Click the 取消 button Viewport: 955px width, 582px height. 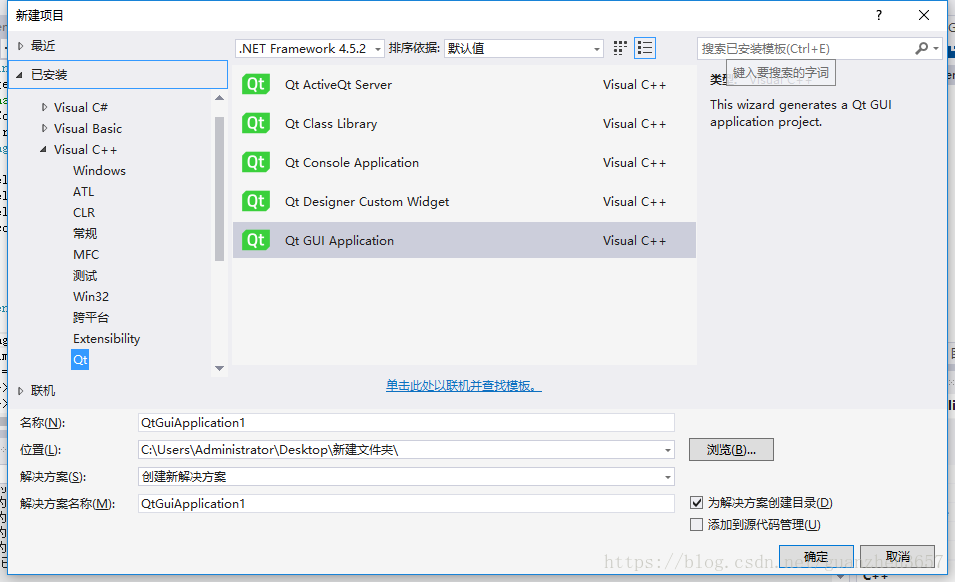click(897, 556)
